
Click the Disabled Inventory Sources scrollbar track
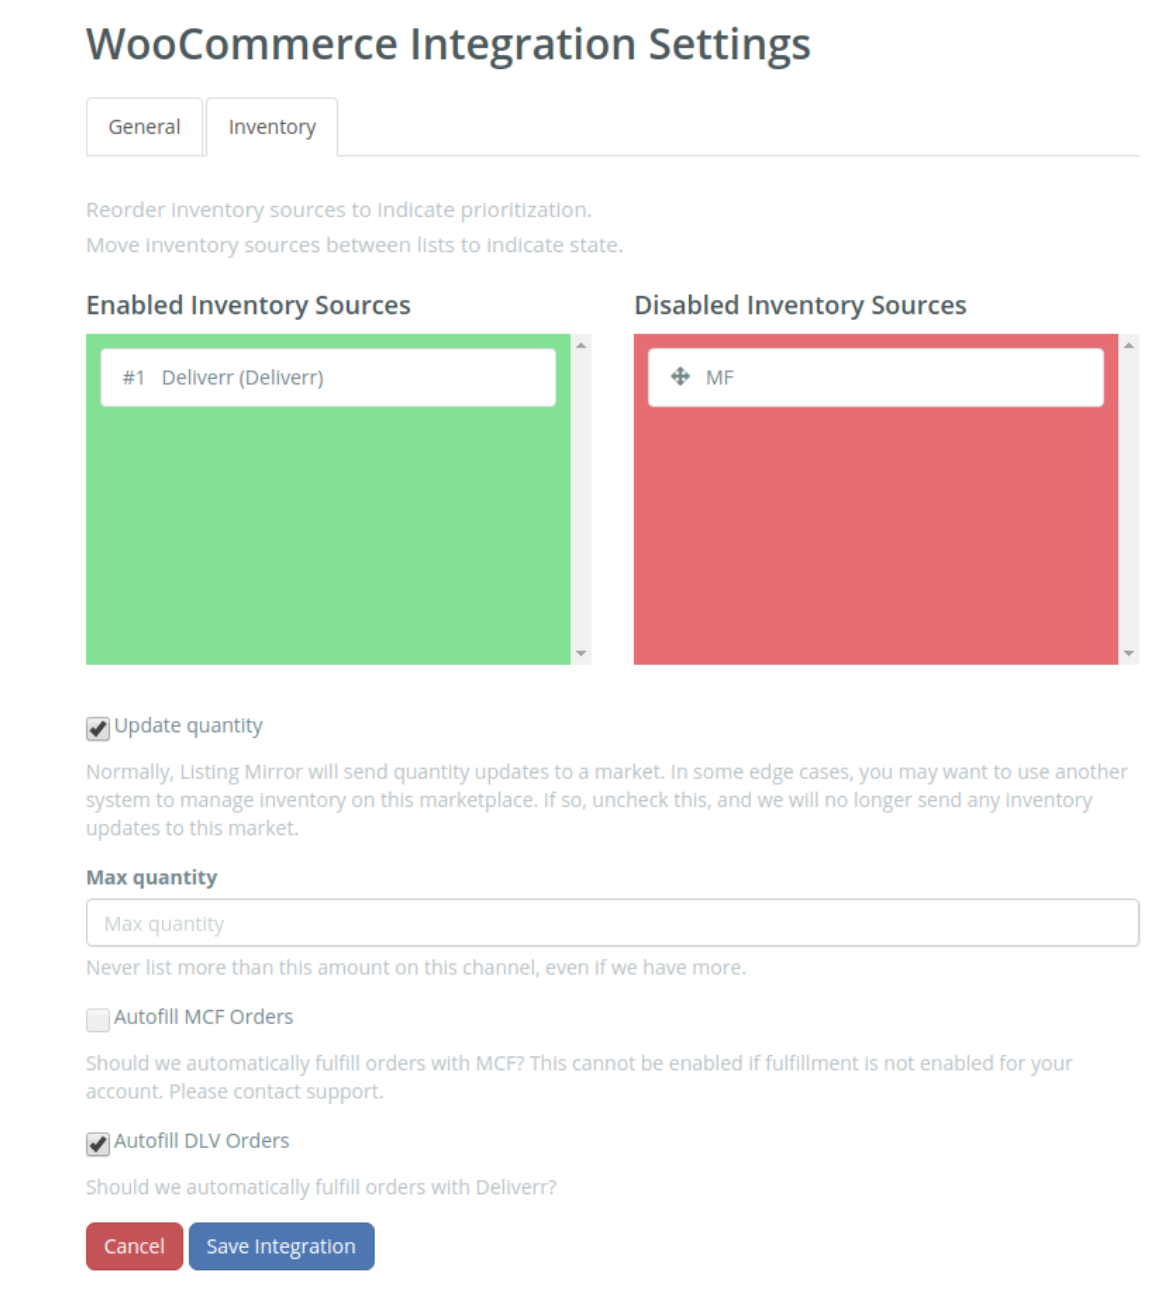coord(1129,499)
